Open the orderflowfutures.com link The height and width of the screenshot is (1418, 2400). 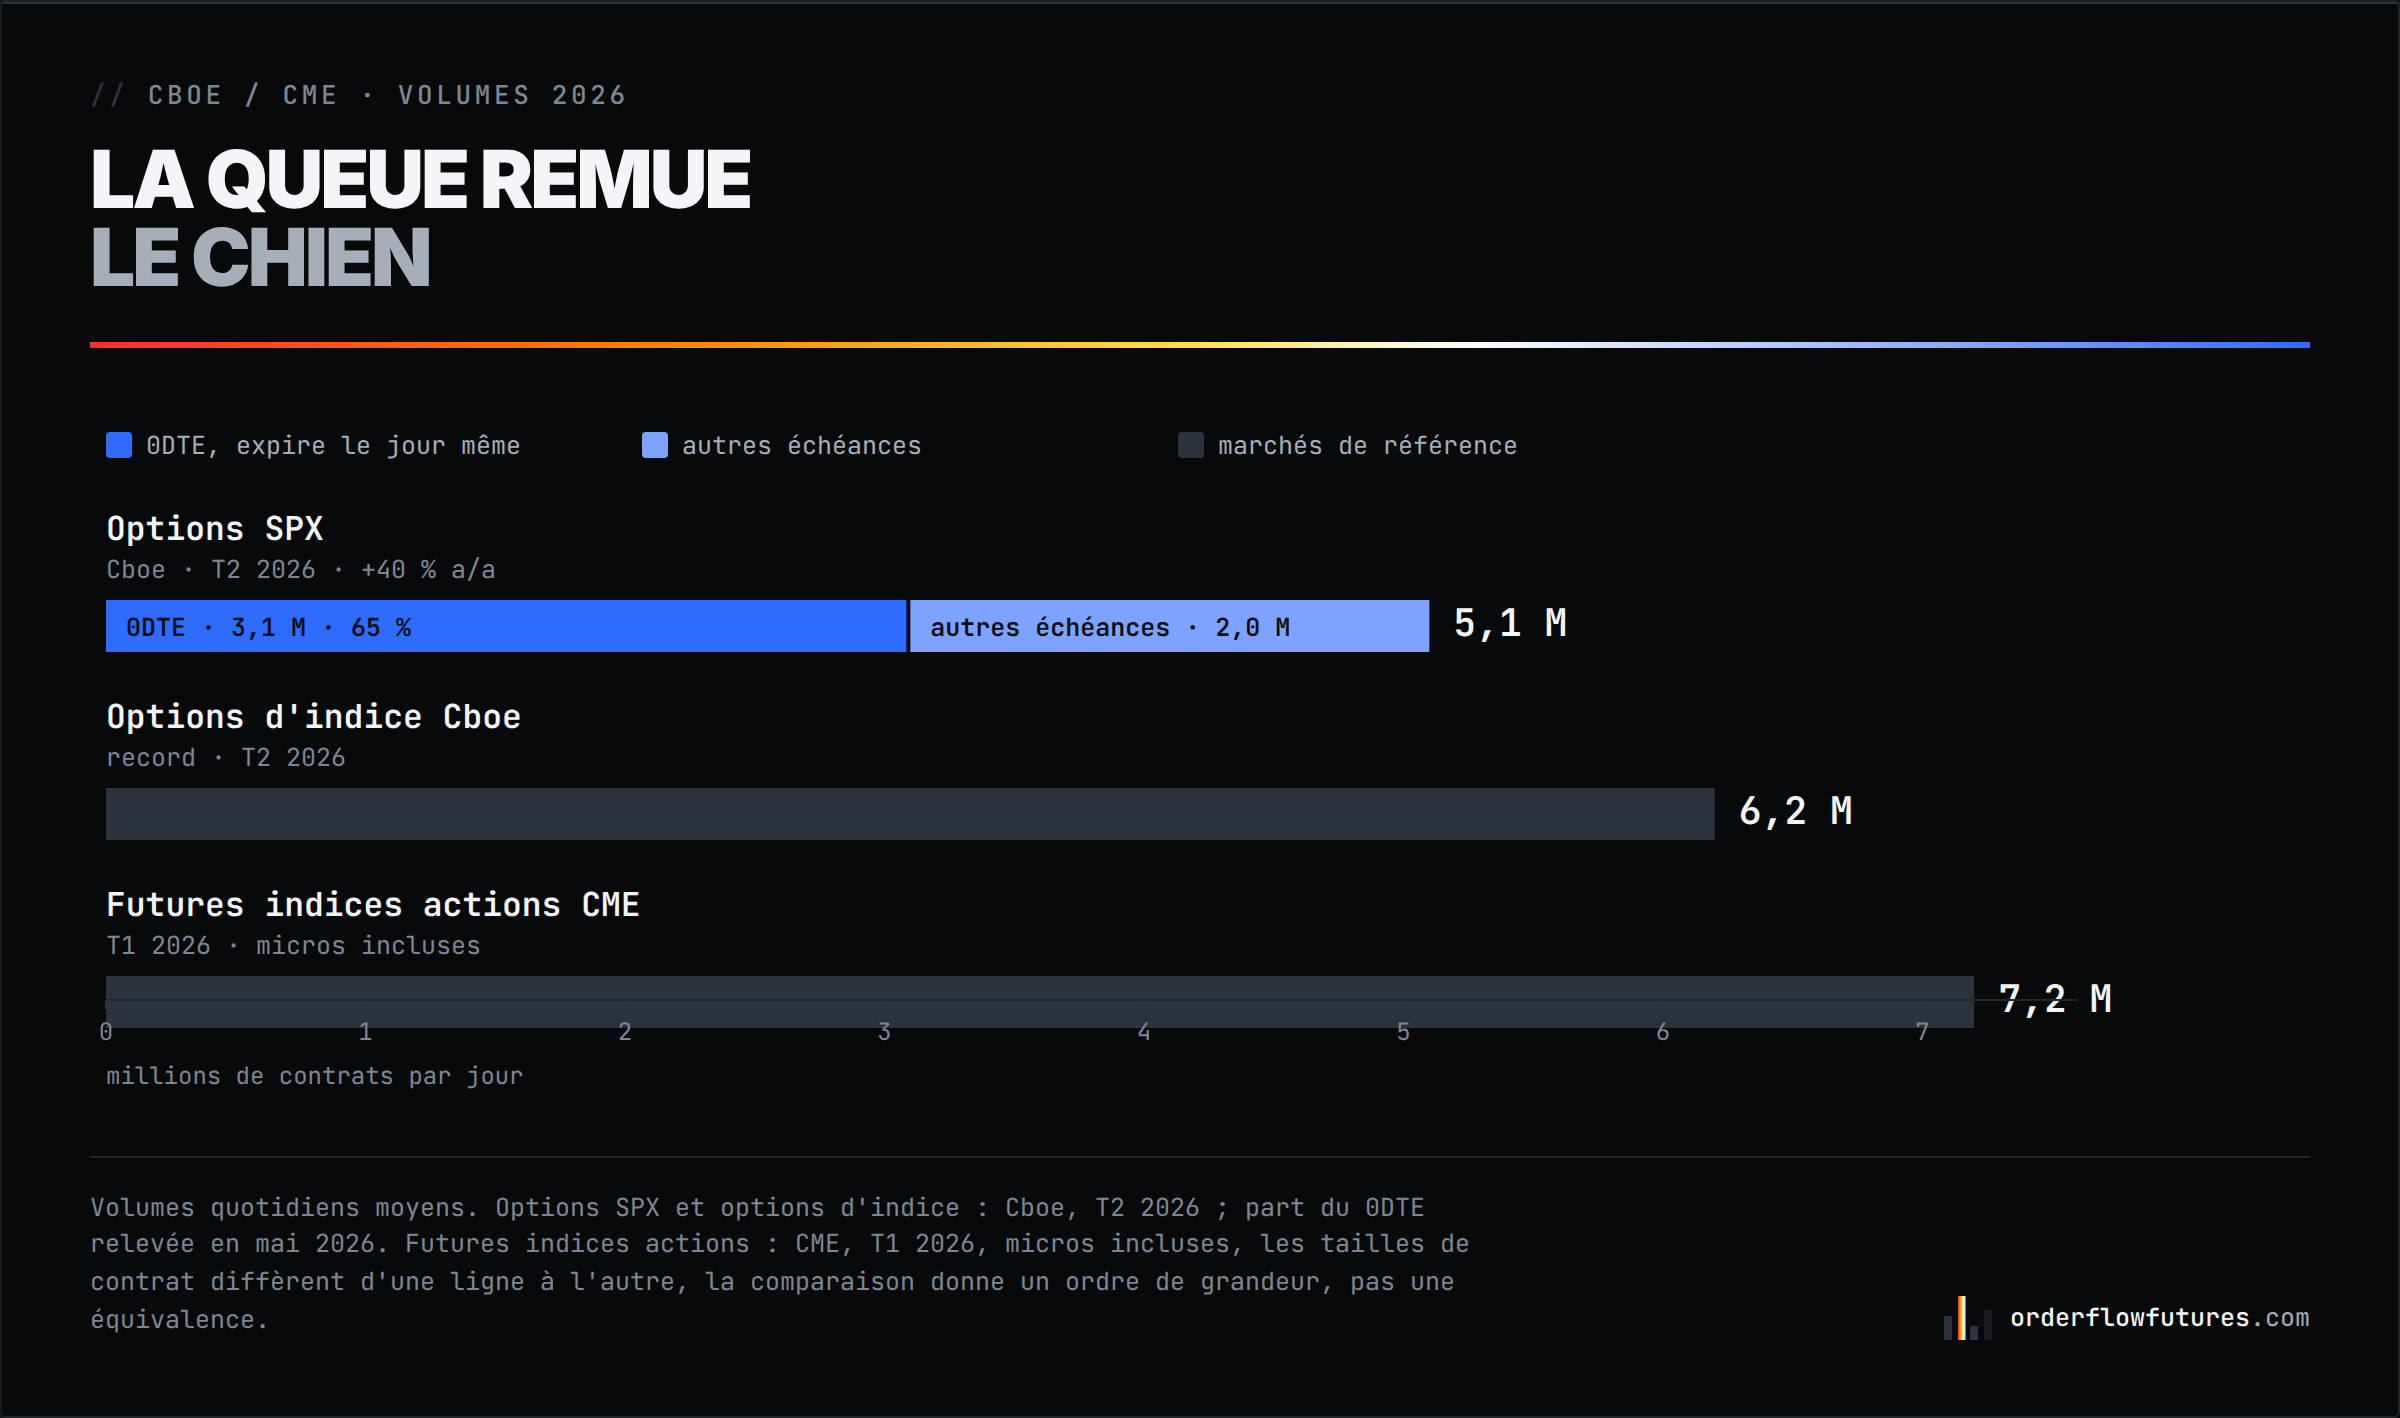coord(2159,1318)
